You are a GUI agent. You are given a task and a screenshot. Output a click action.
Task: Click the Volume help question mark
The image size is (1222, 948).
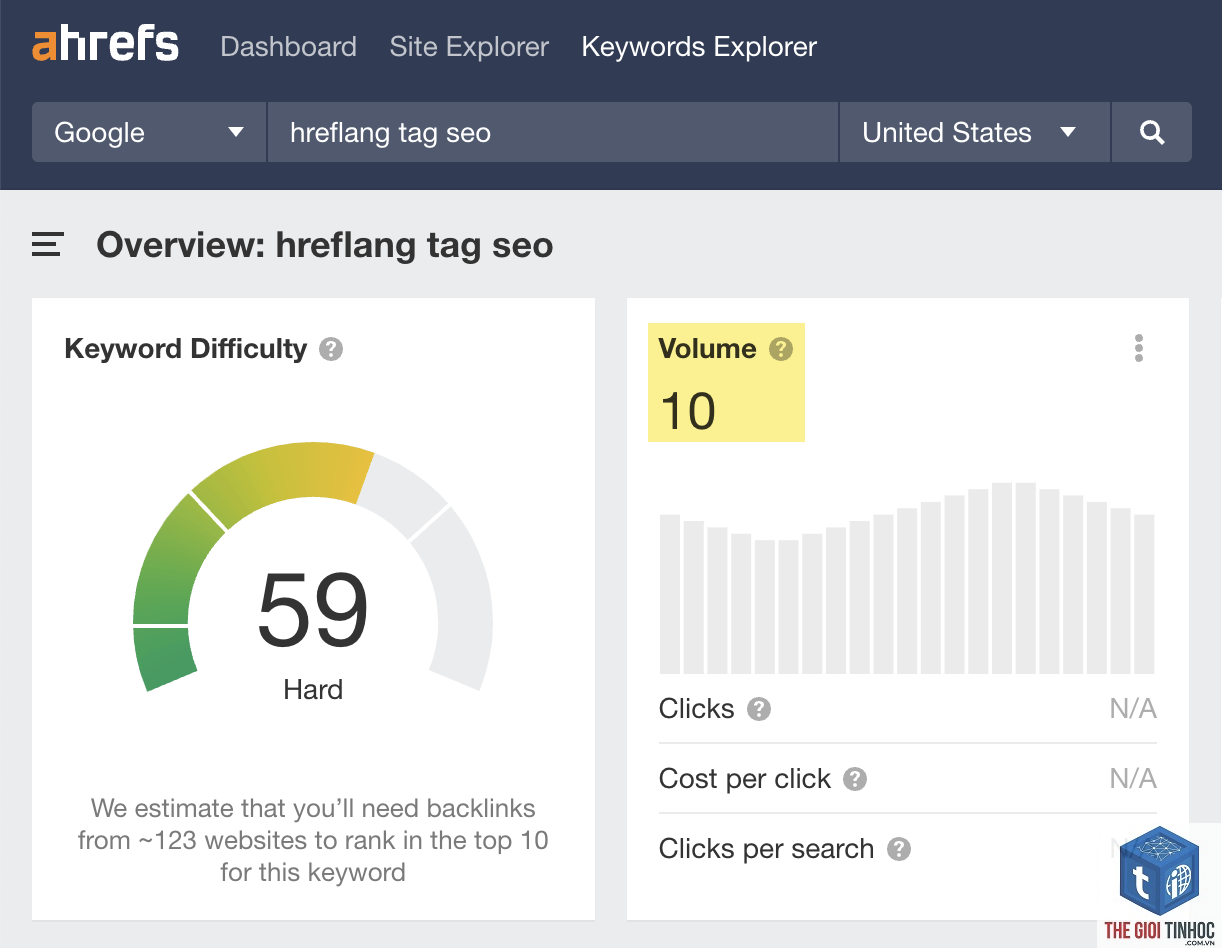coord(781,349)
